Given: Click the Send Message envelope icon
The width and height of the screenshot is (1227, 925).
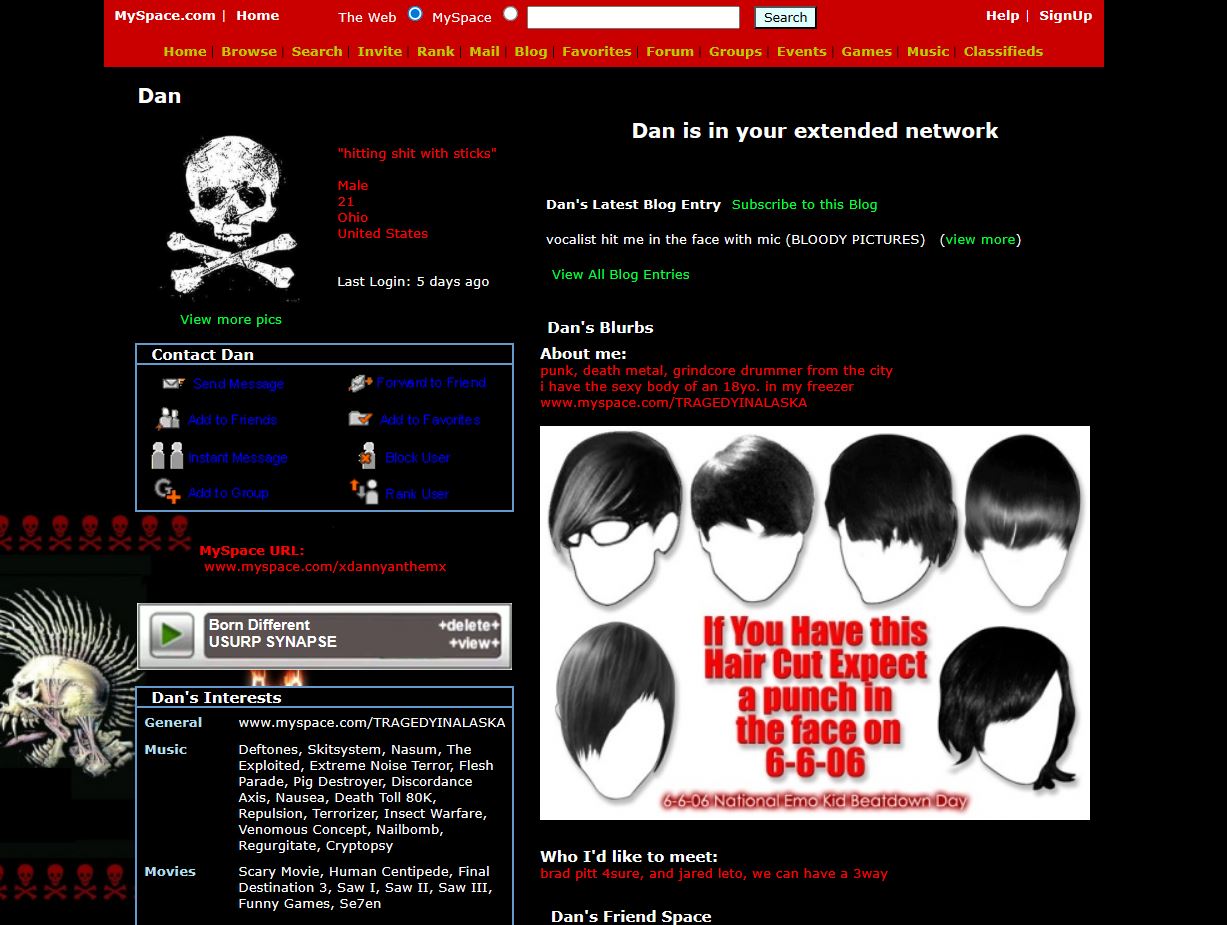Looking at the screenshot, I should pos(173,384).
